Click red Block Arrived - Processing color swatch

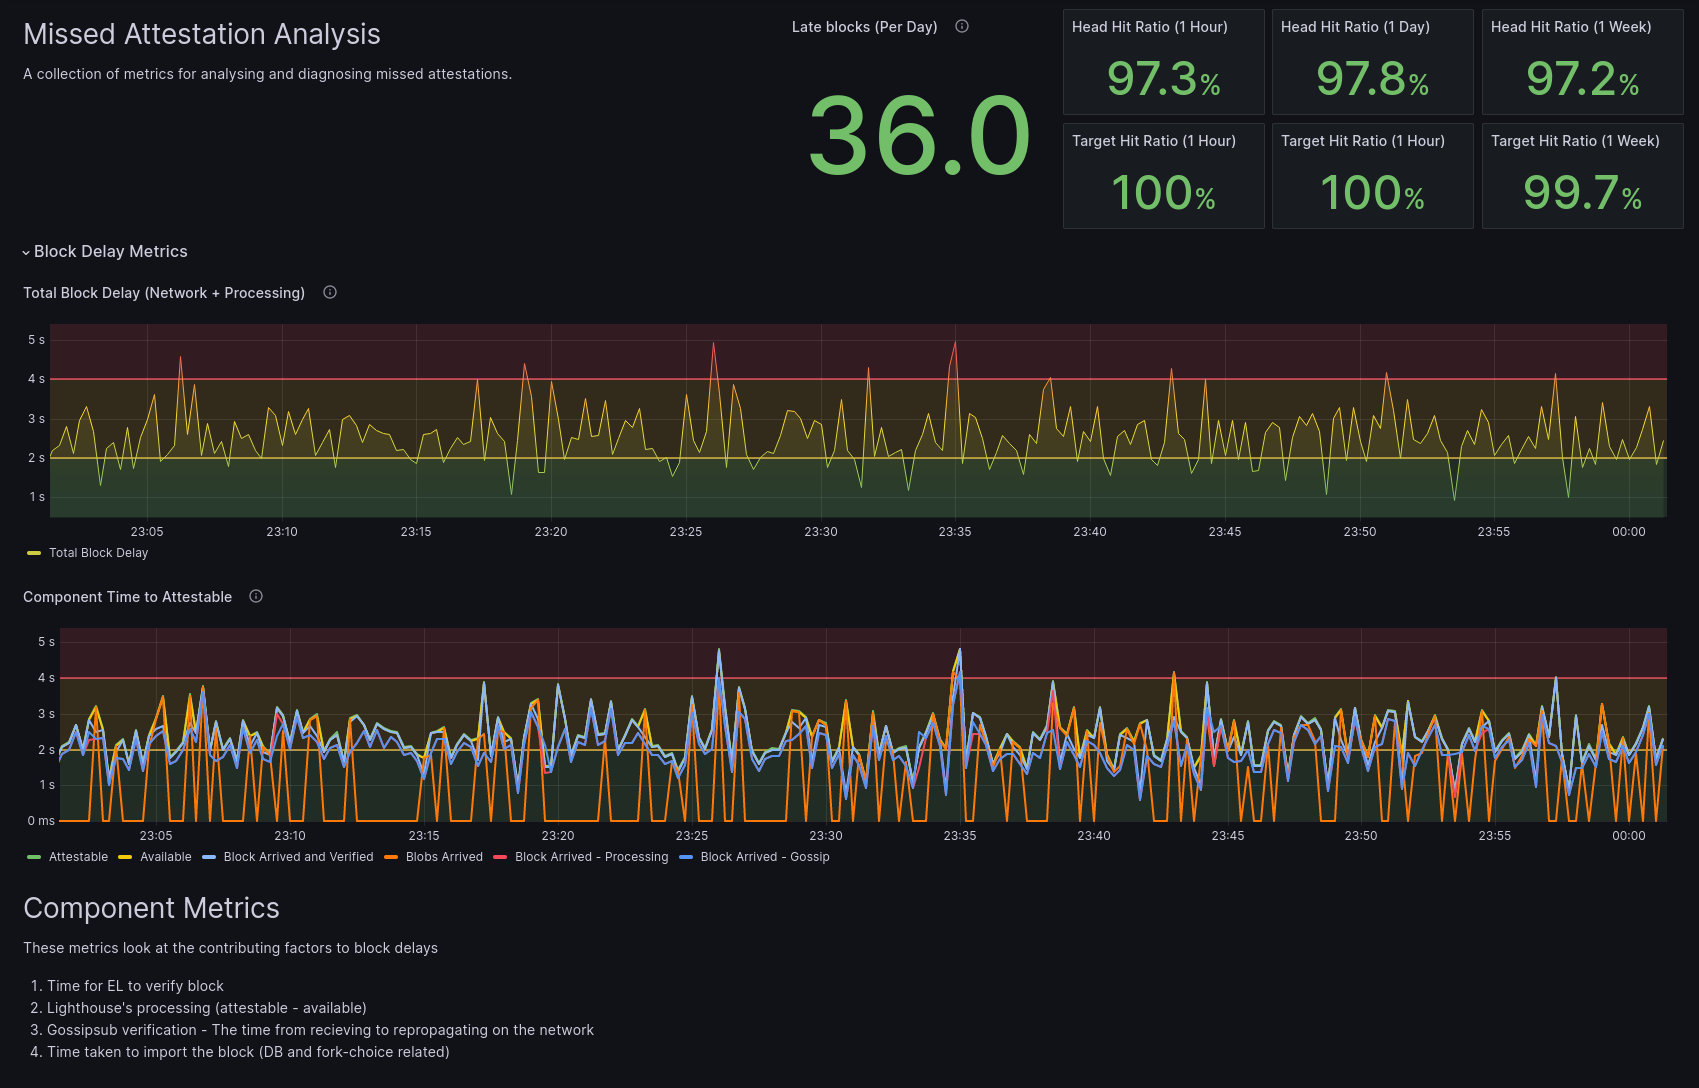[x=500, y=857]
